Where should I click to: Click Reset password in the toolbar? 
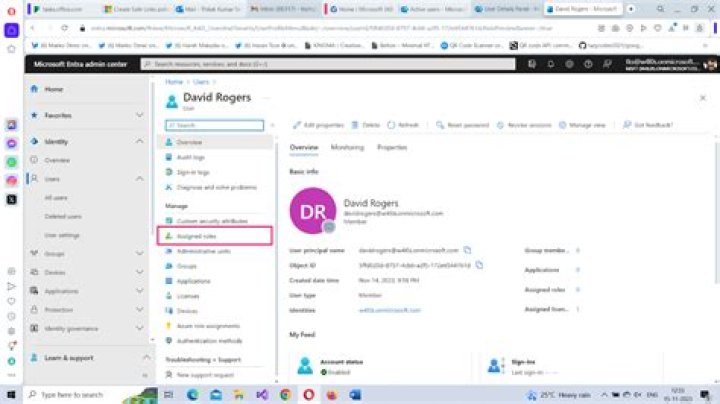(x=462, y=125)
